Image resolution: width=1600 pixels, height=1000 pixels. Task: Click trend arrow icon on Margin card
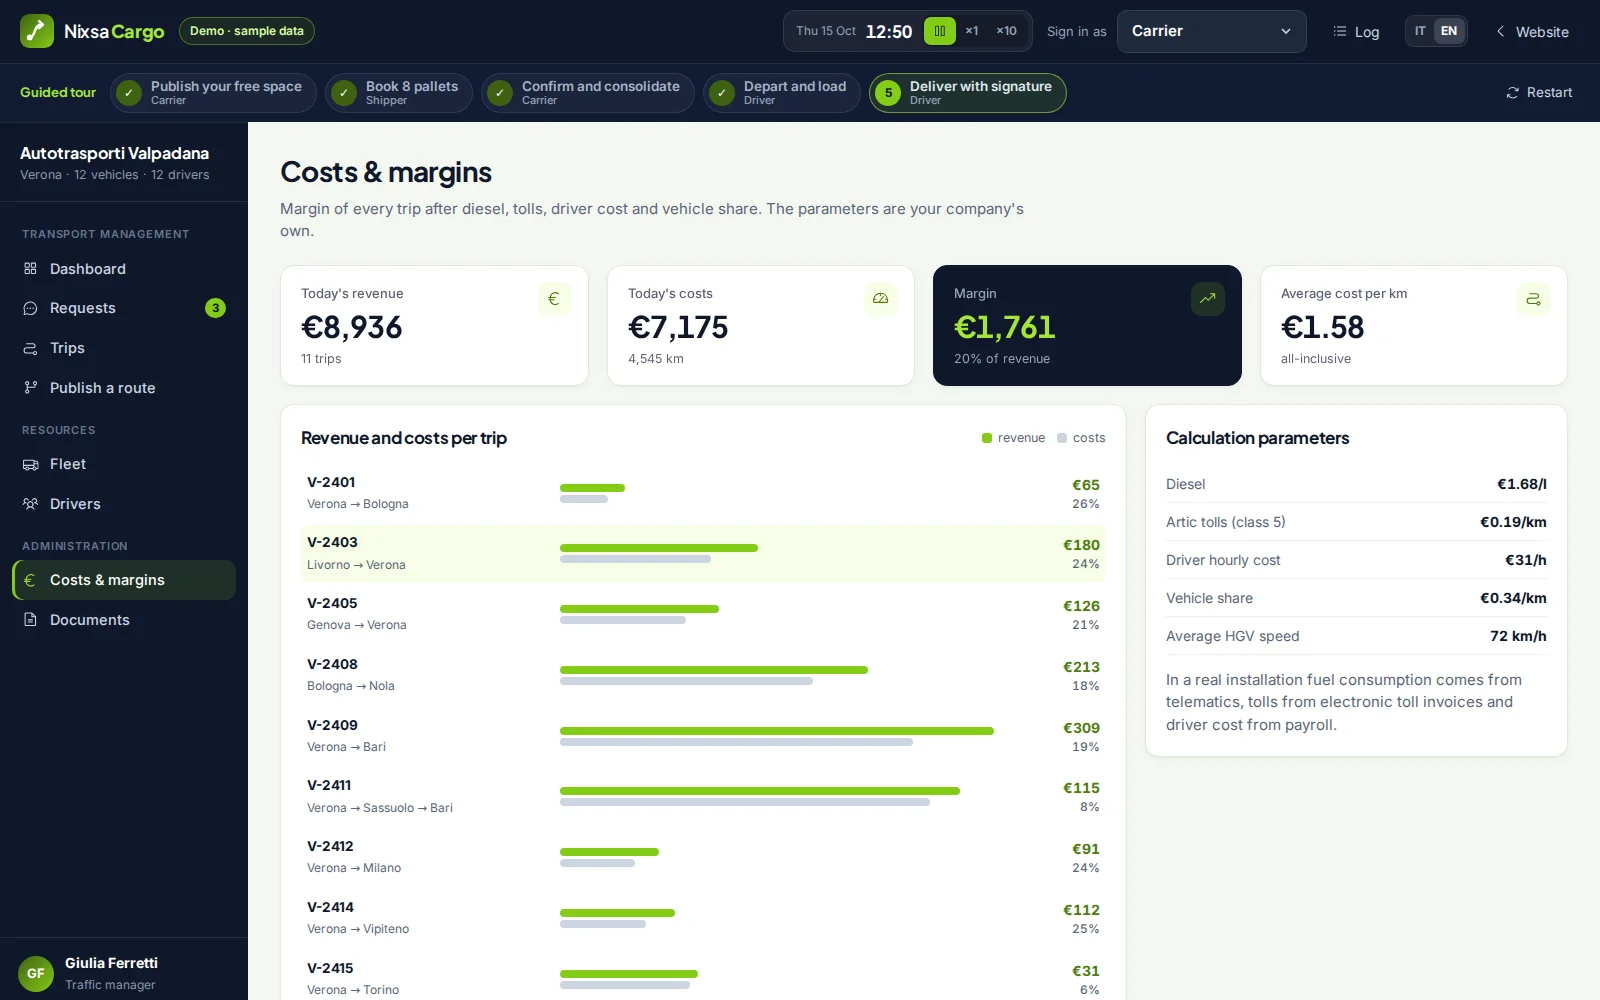click(x=1208, y=299)
